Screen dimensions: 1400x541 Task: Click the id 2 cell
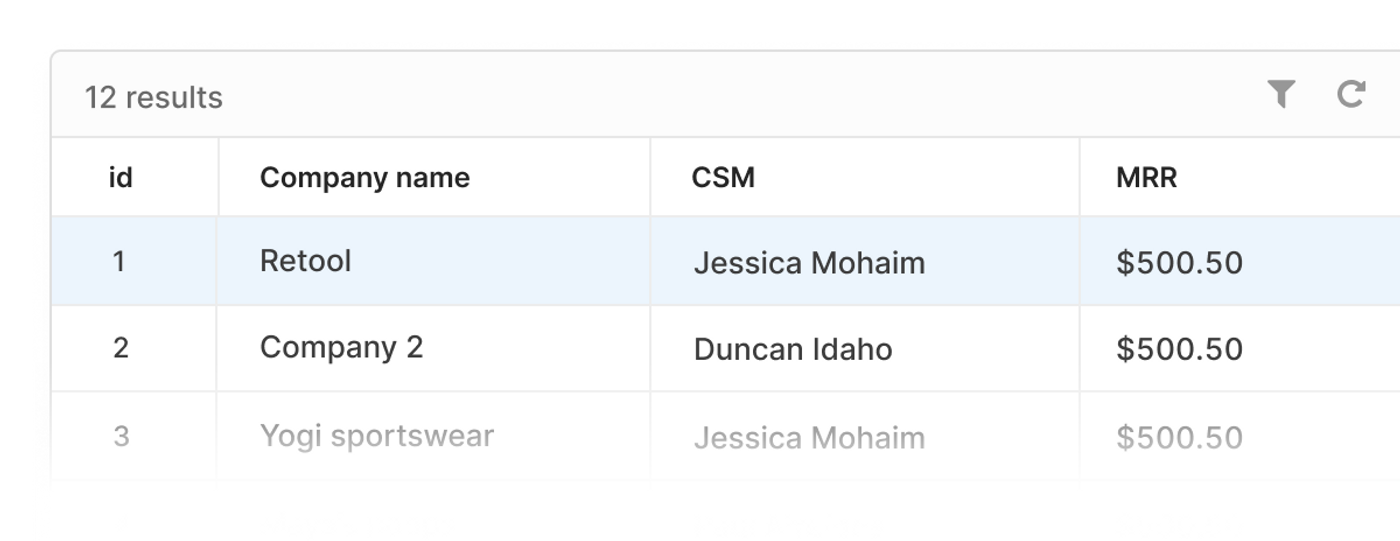(x=120, y=348)
